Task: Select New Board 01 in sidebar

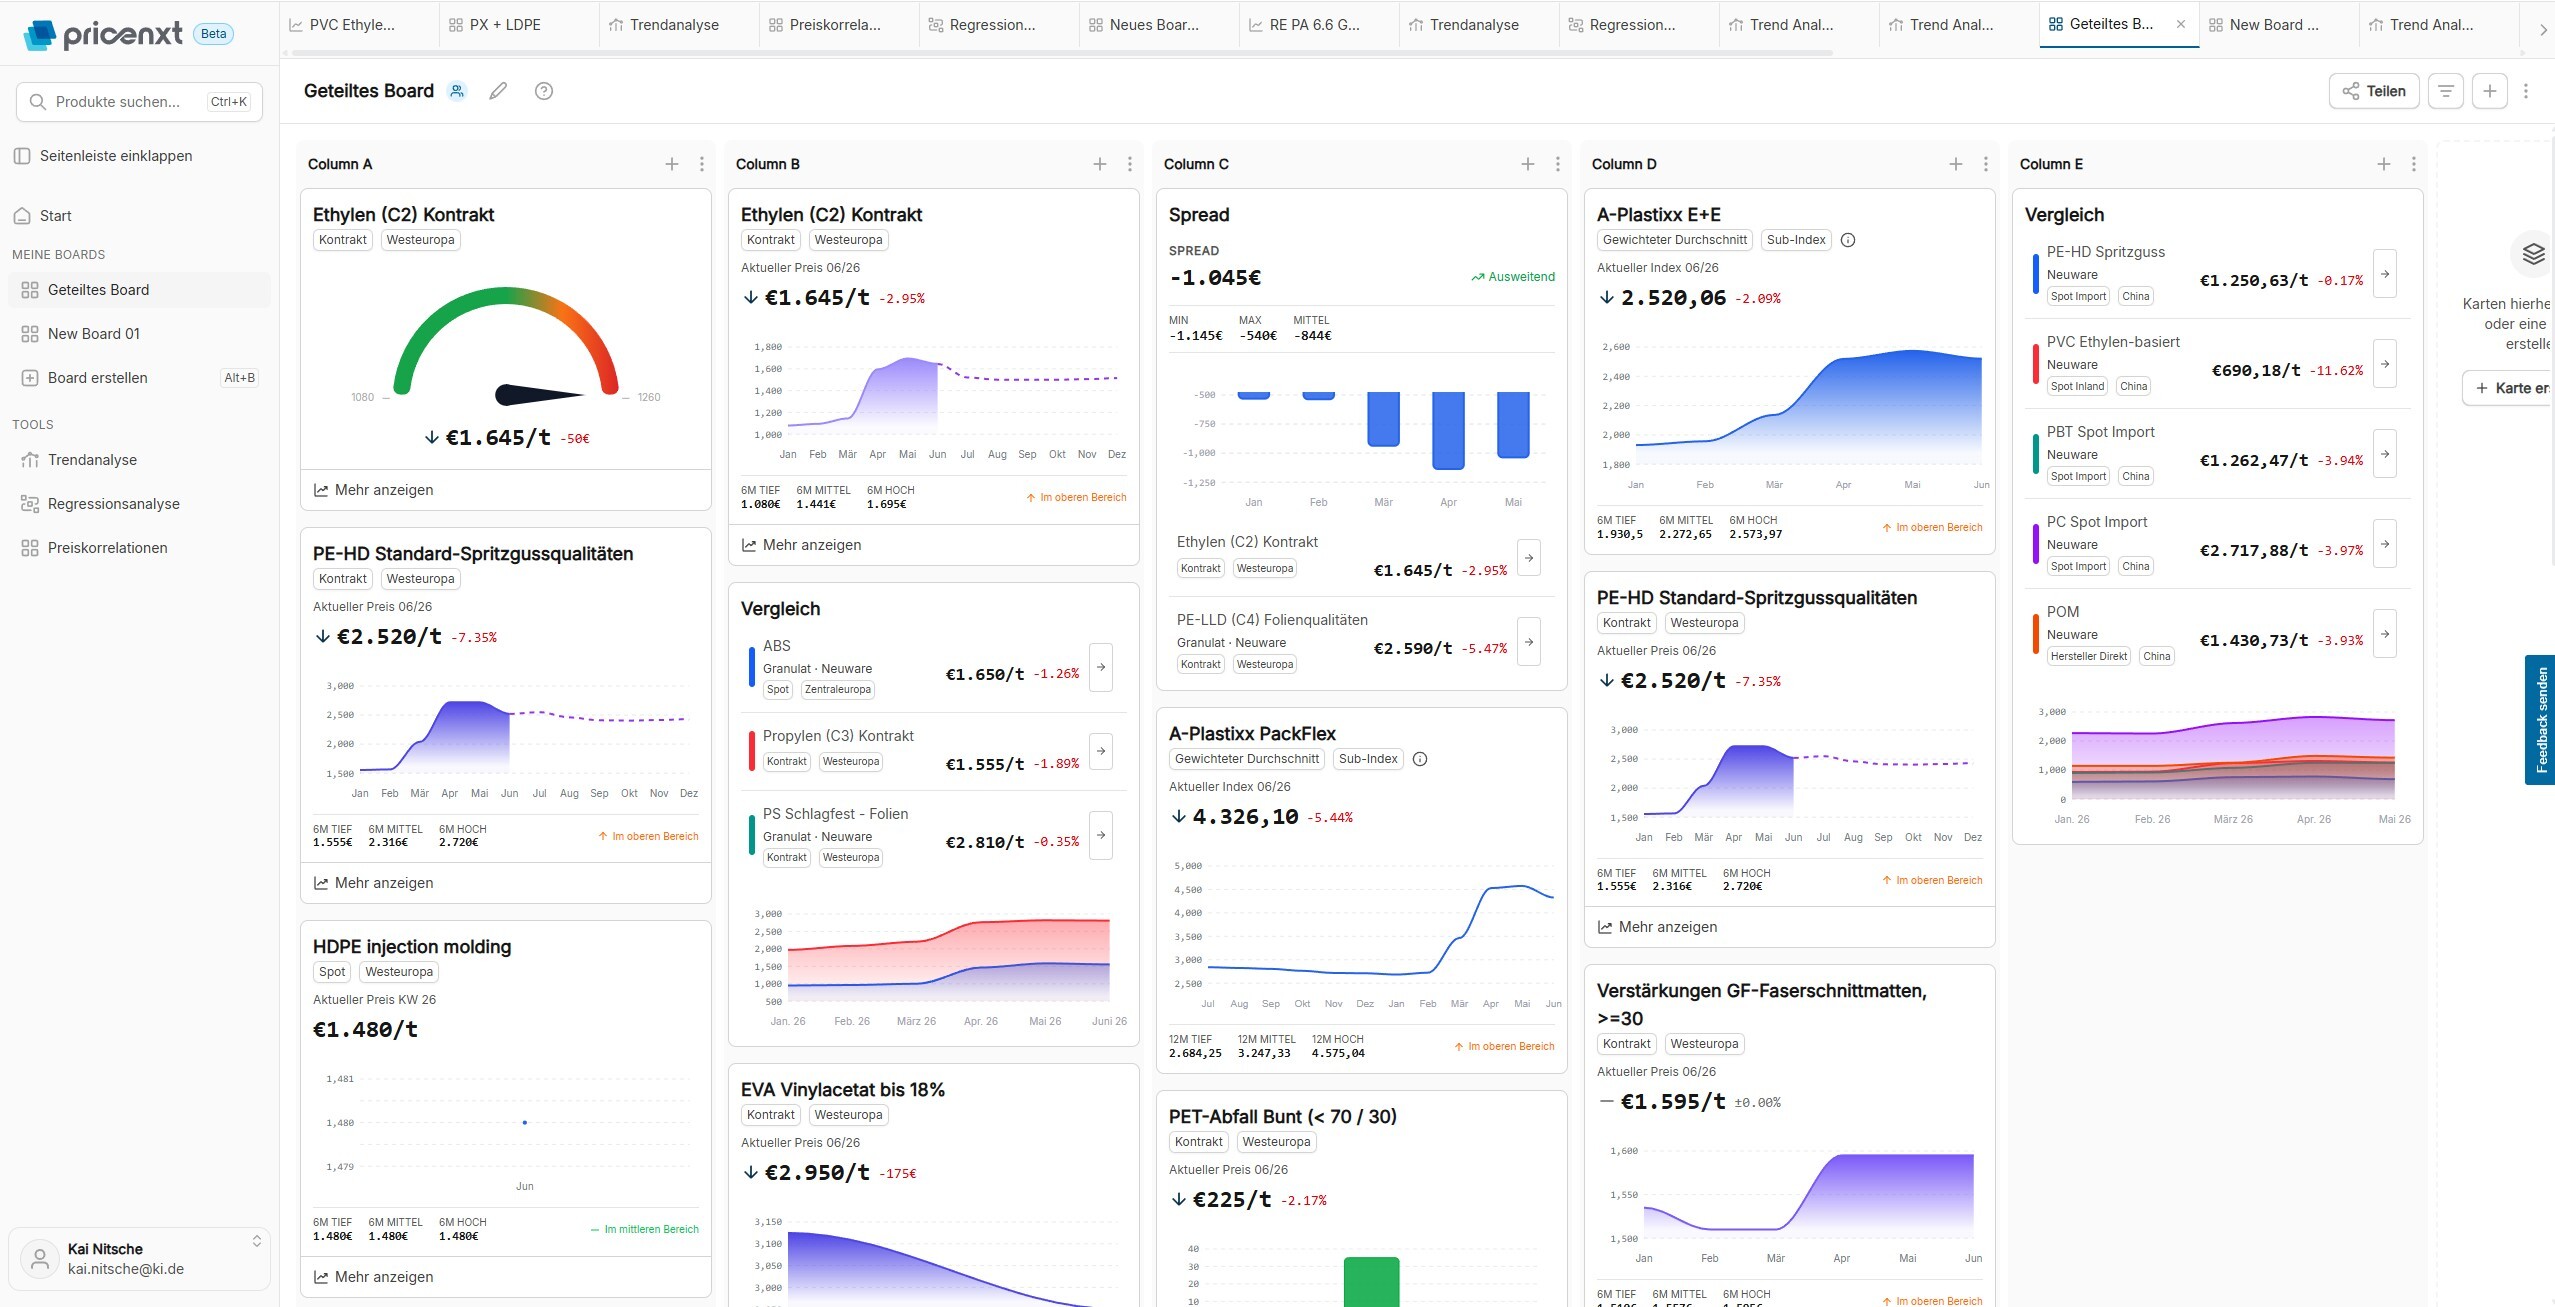Action: 139,334
